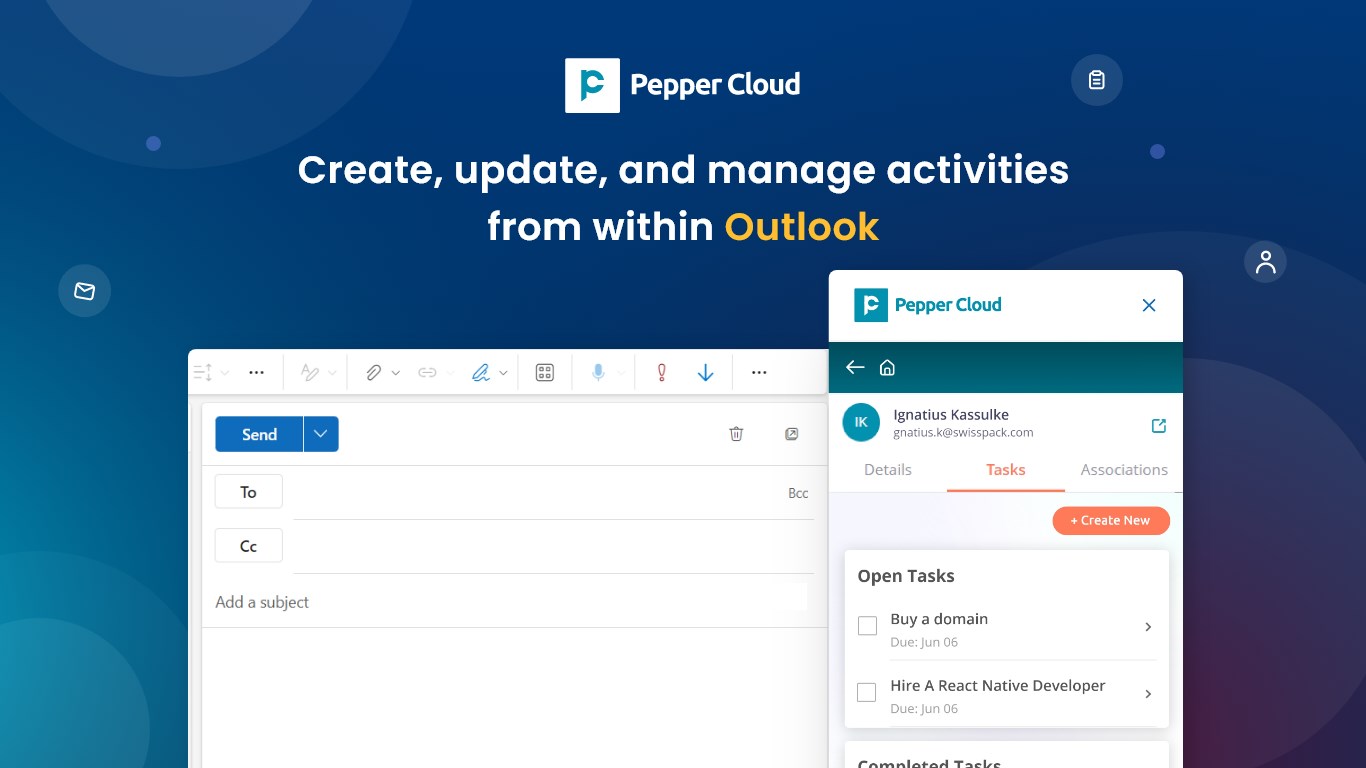Click into the To address field
The image size is (1366, 768).
point(538,493)
